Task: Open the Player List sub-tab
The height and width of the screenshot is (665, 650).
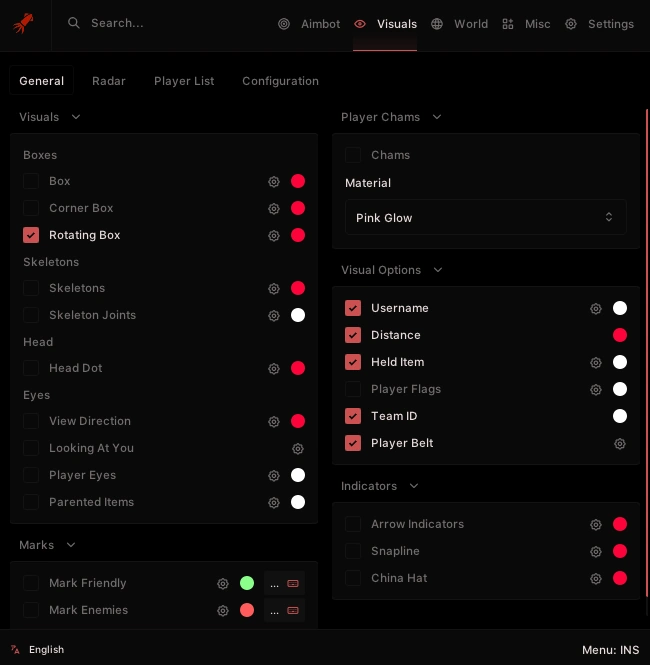Action: [184, 81]
